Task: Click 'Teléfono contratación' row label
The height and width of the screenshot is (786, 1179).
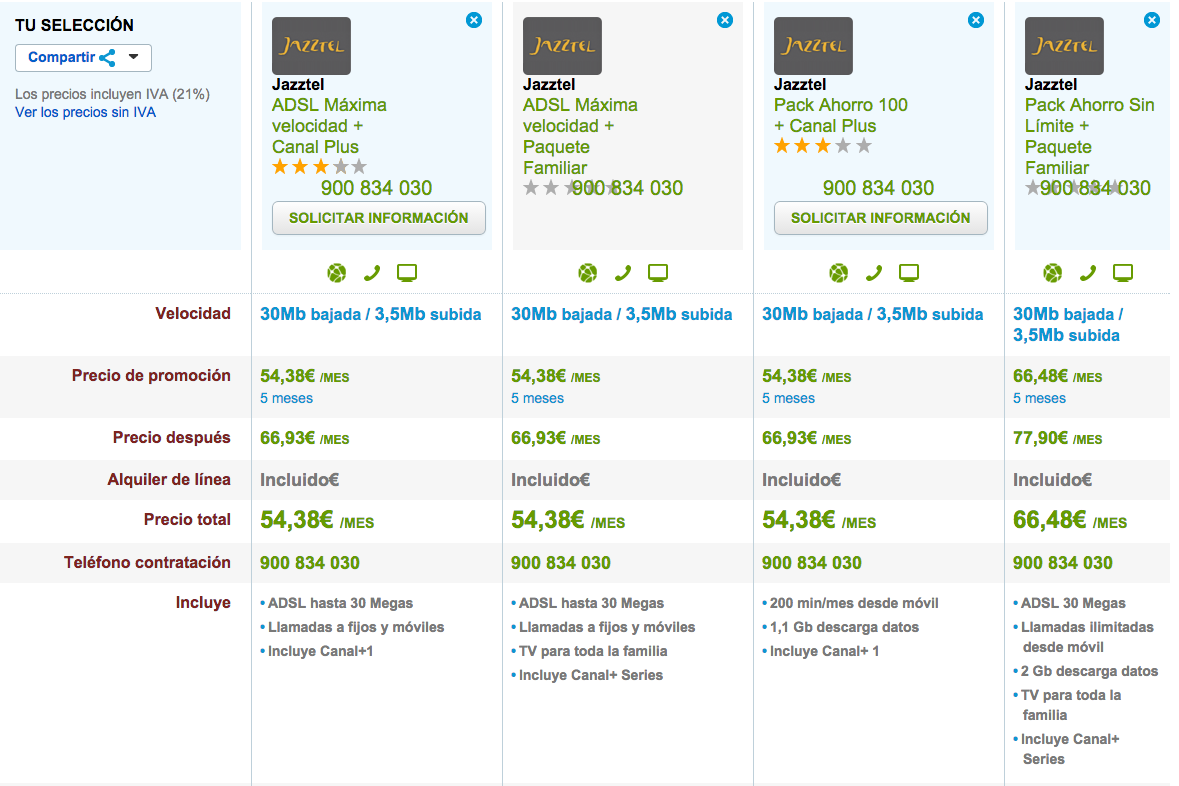Action: click(x=147, y=562)
